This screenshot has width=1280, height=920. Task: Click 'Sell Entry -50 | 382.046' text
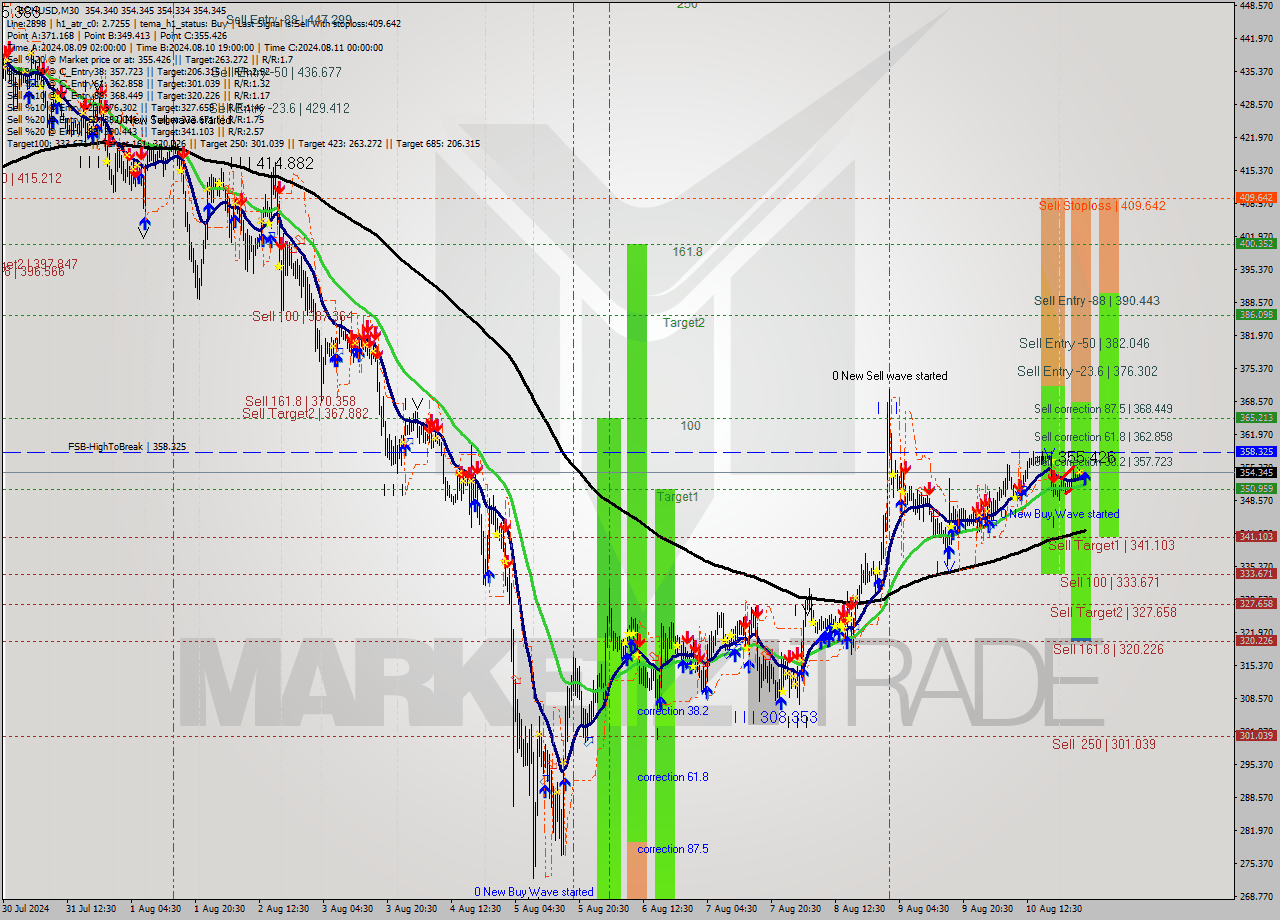(1084, 344)
